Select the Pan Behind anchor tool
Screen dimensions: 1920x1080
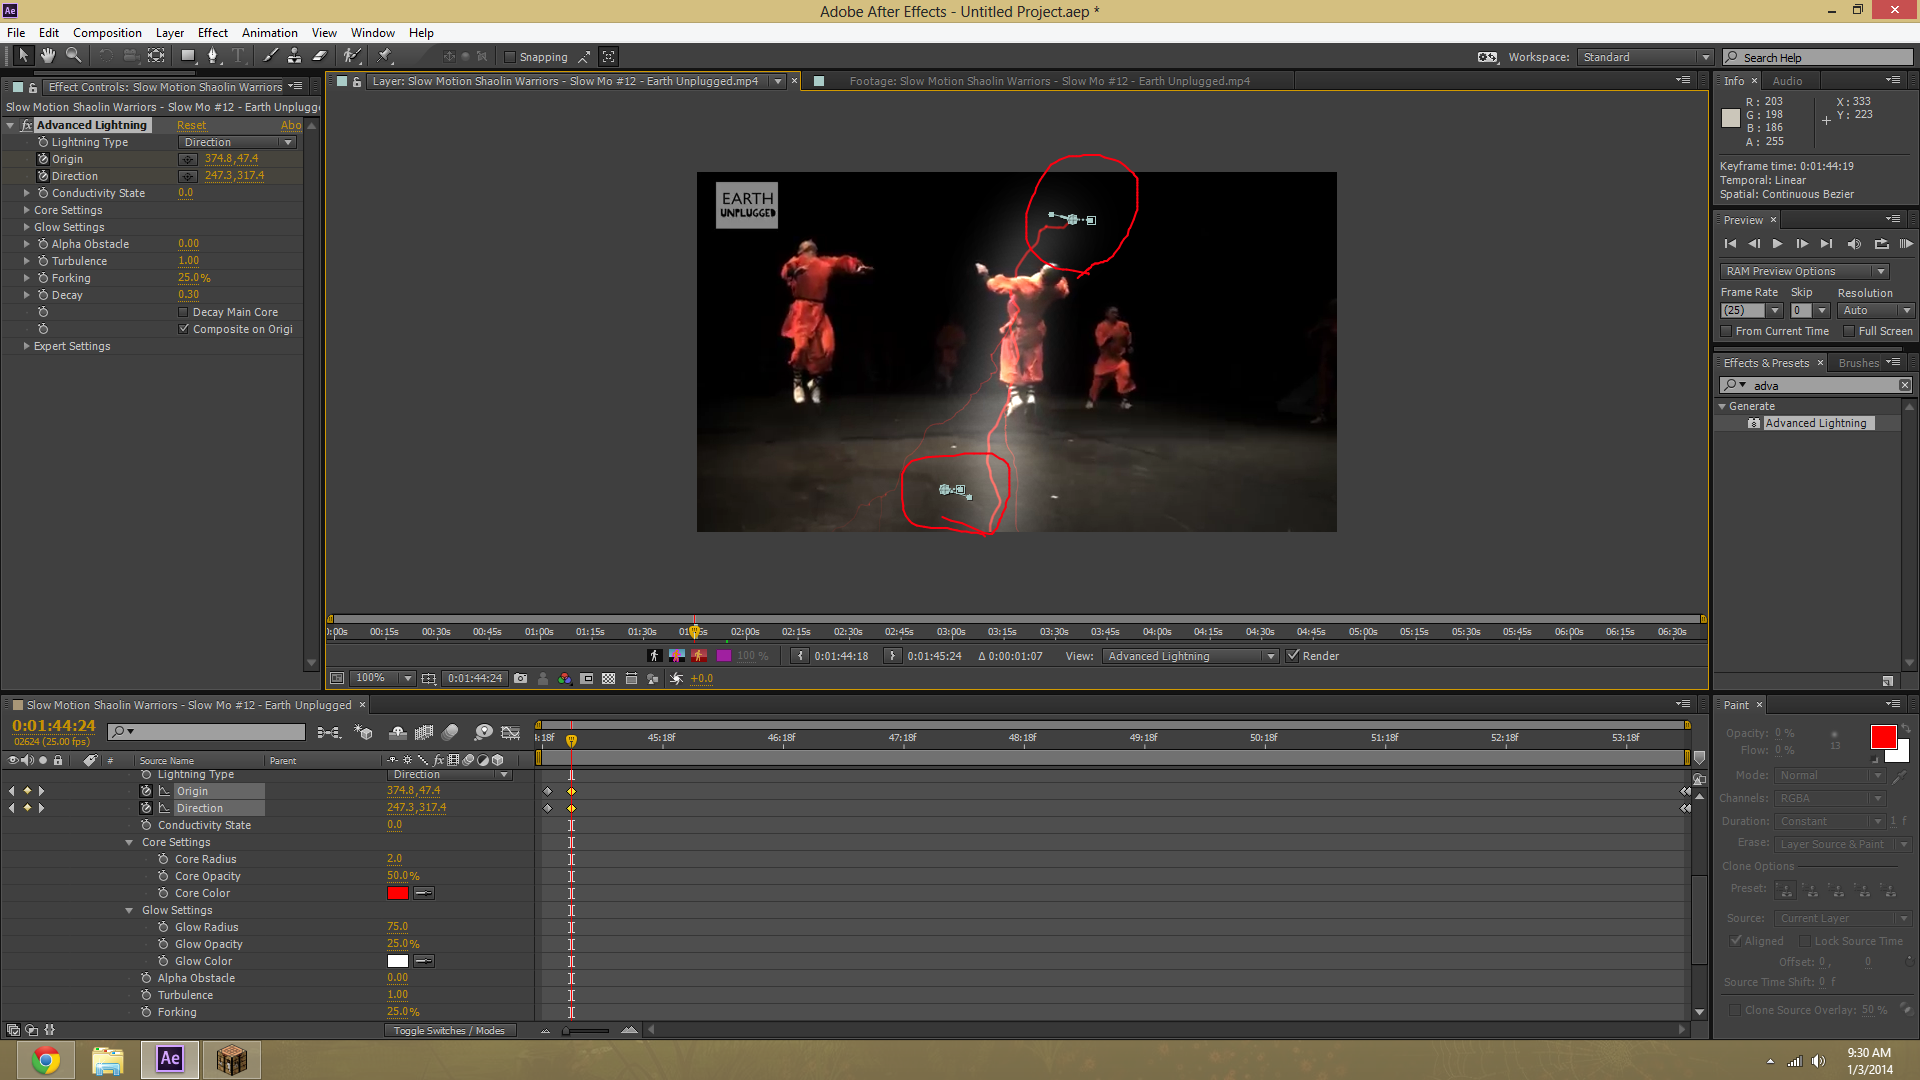click(x=156, y=56)
